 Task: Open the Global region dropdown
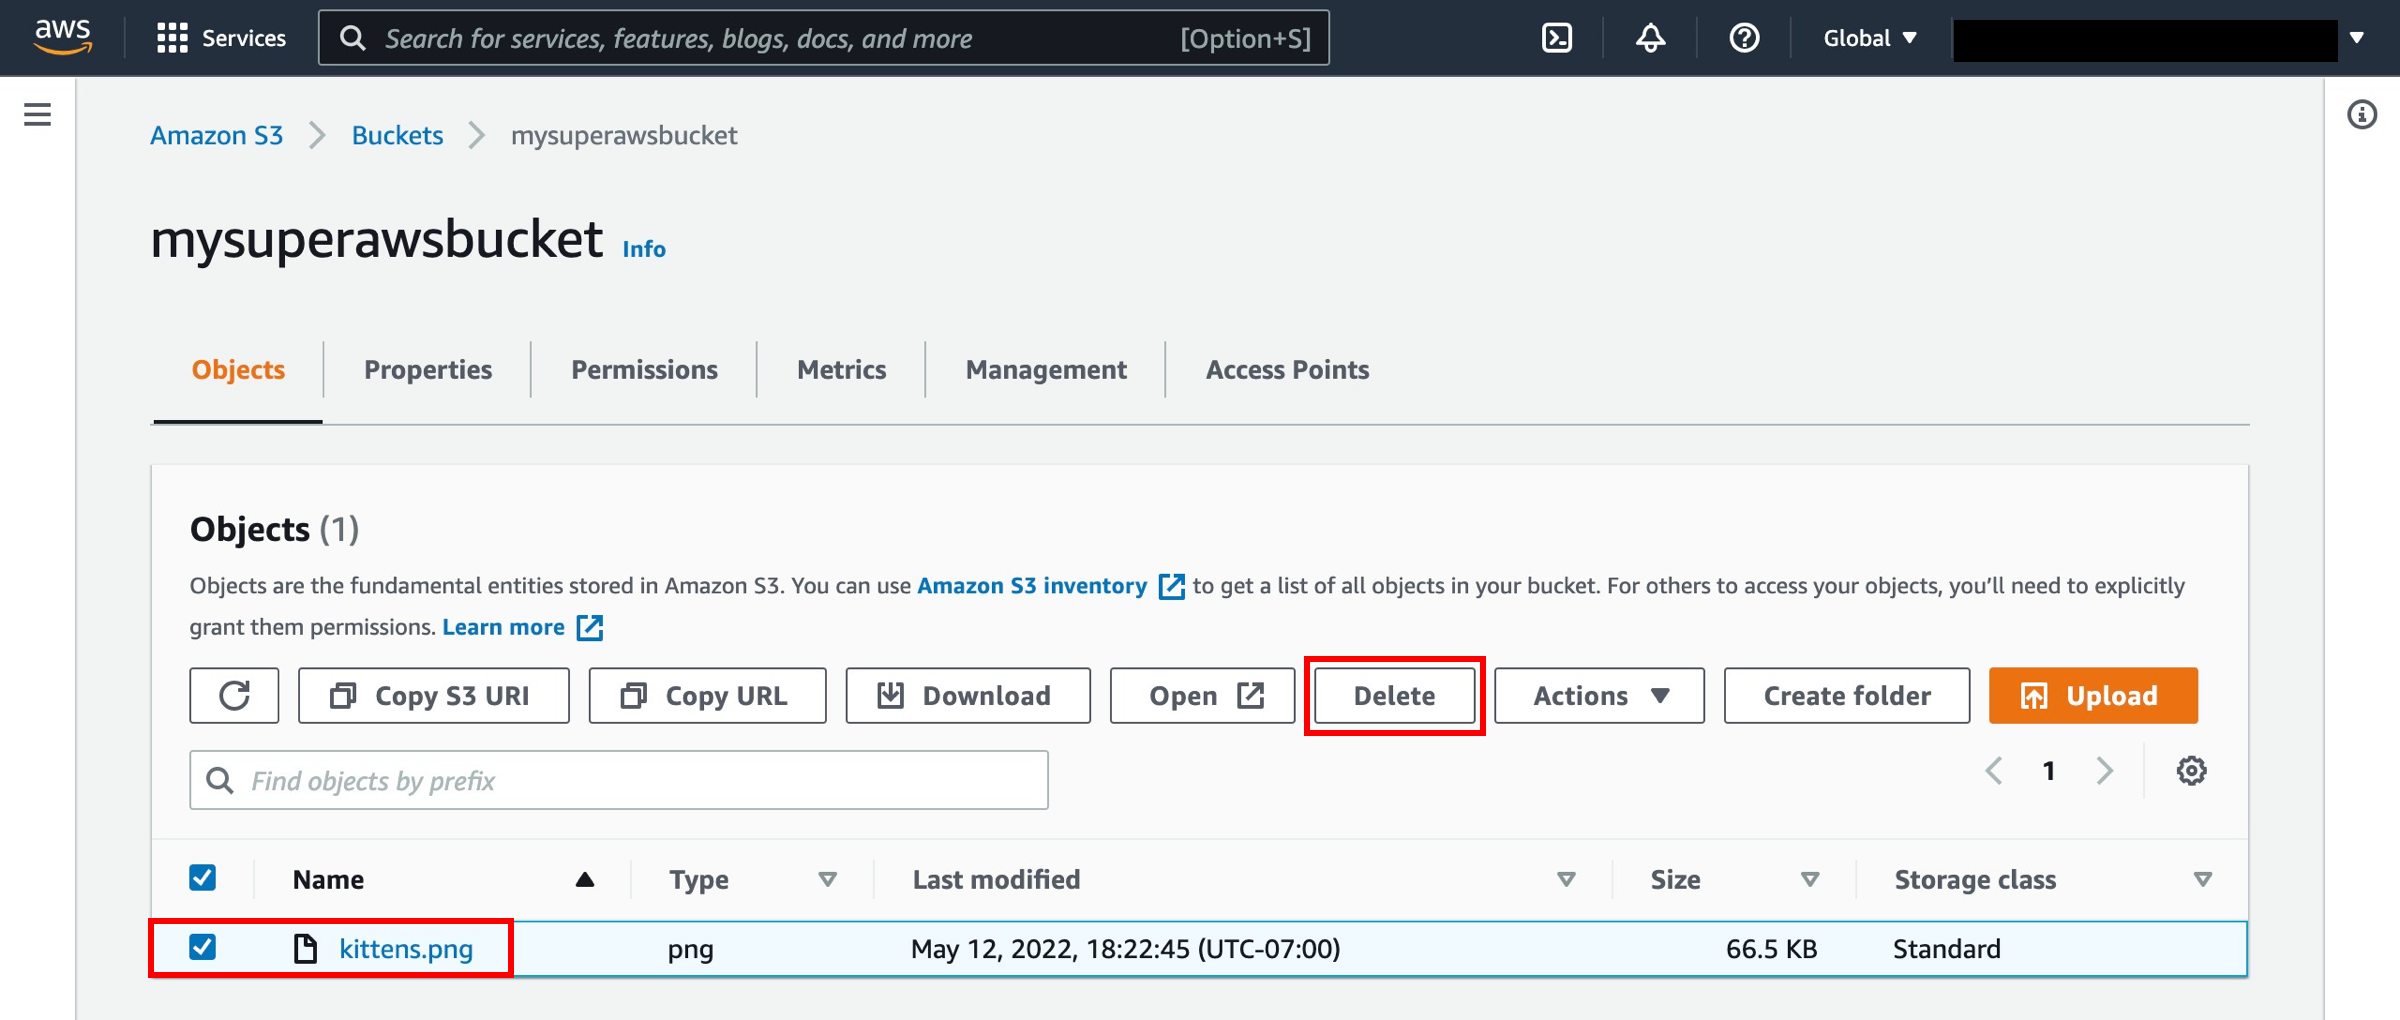tap(1869, 38)
